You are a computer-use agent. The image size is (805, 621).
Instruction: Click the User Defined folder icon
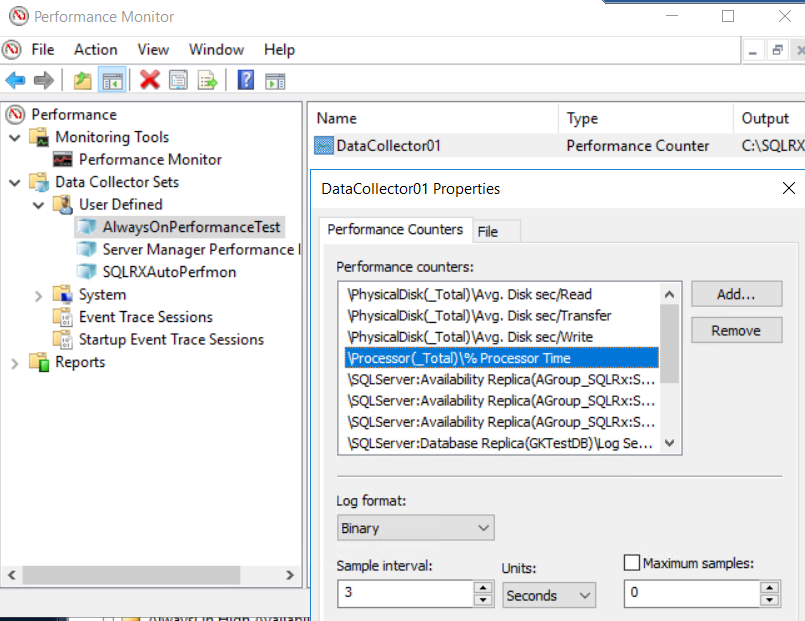[x=63, y=204]
